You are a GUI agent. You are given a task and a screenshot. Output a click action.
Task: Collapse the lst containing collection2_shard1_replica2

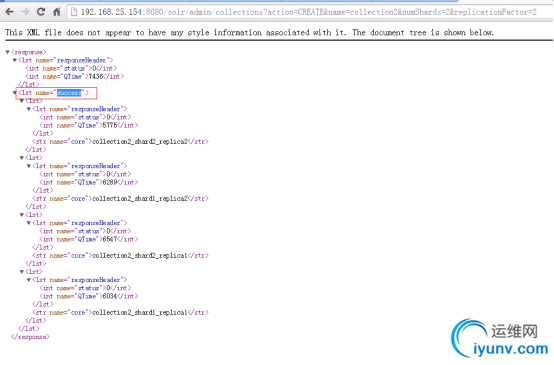(x=22, y=158)
